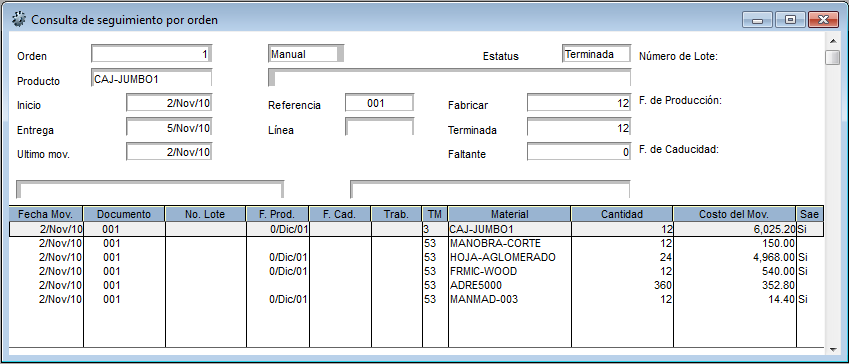Click the No. Lote column header
The width and height of the screenshot is (849, 364).
tap(206, 214)
